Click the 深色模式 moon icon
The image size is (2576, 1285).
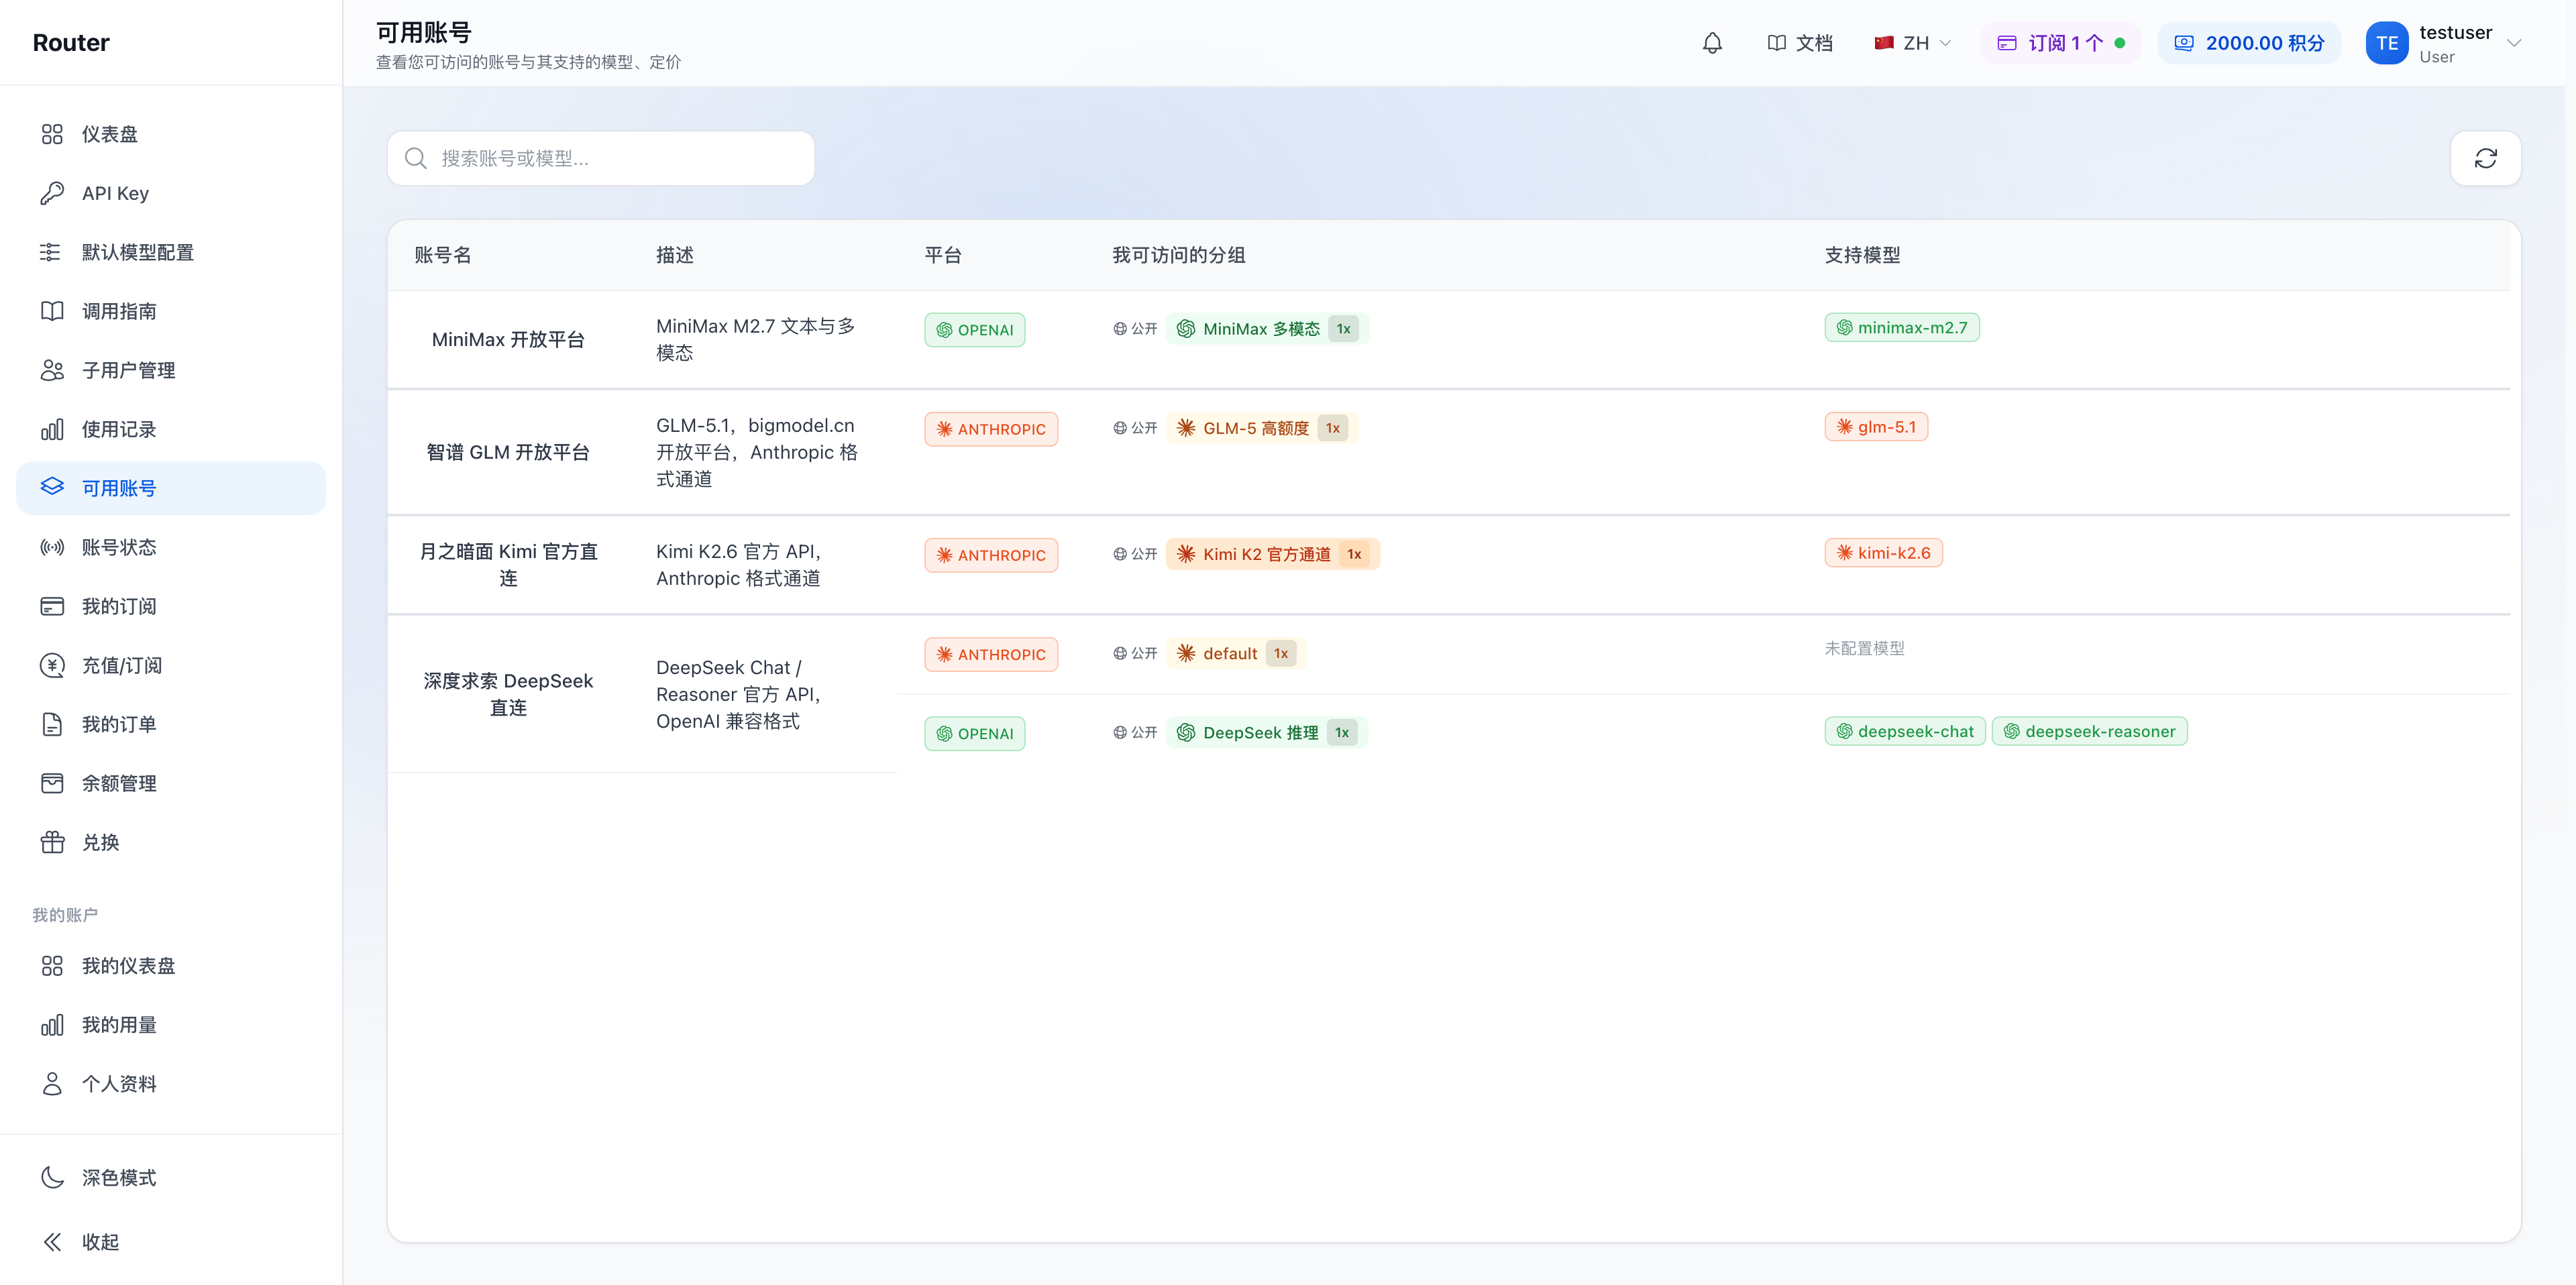click(52, 1177)
